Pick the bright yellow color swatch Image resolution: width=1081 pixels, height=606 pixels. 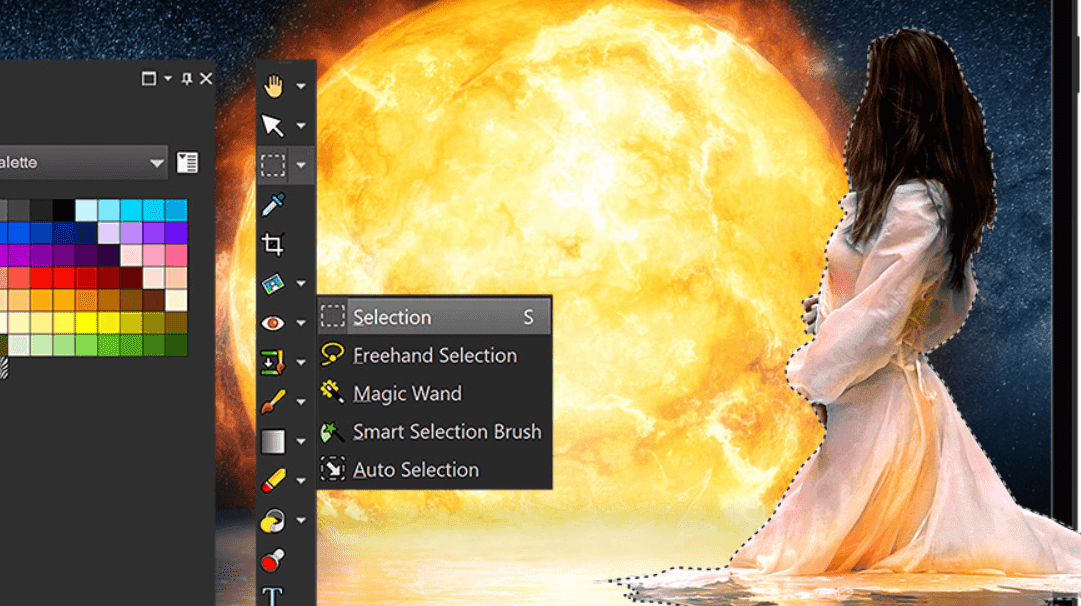point(86,323)
